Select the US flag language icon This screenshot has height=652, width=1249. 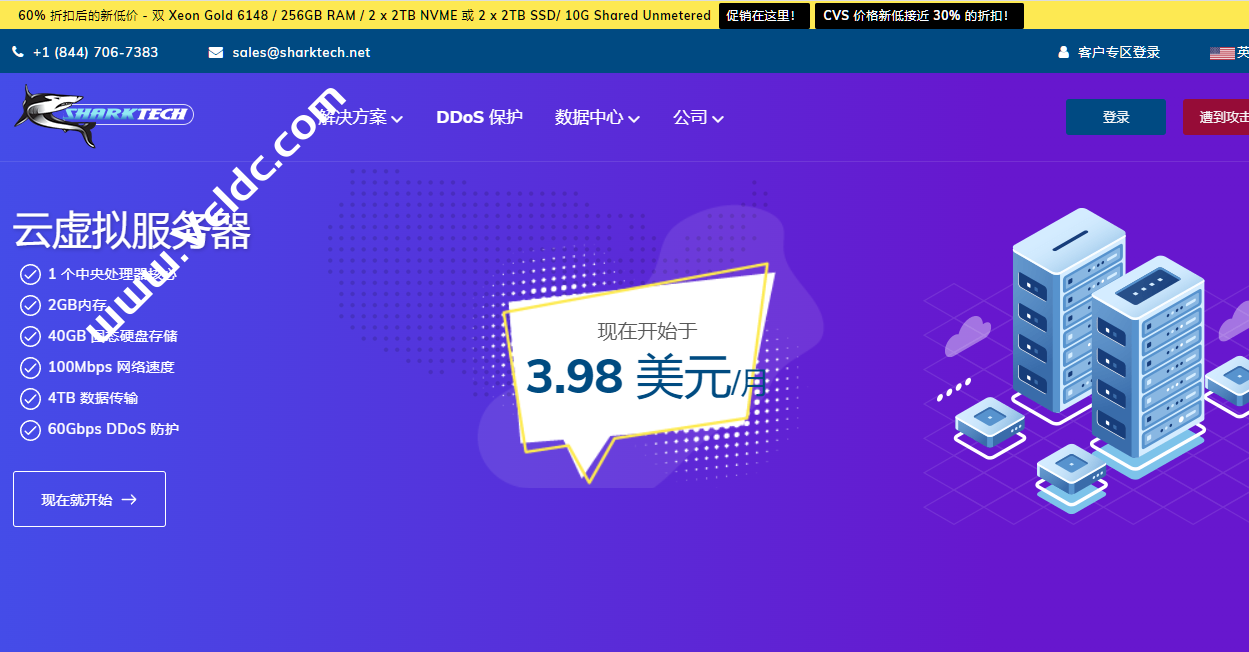pyautogui.click(x=1222, y=53)
